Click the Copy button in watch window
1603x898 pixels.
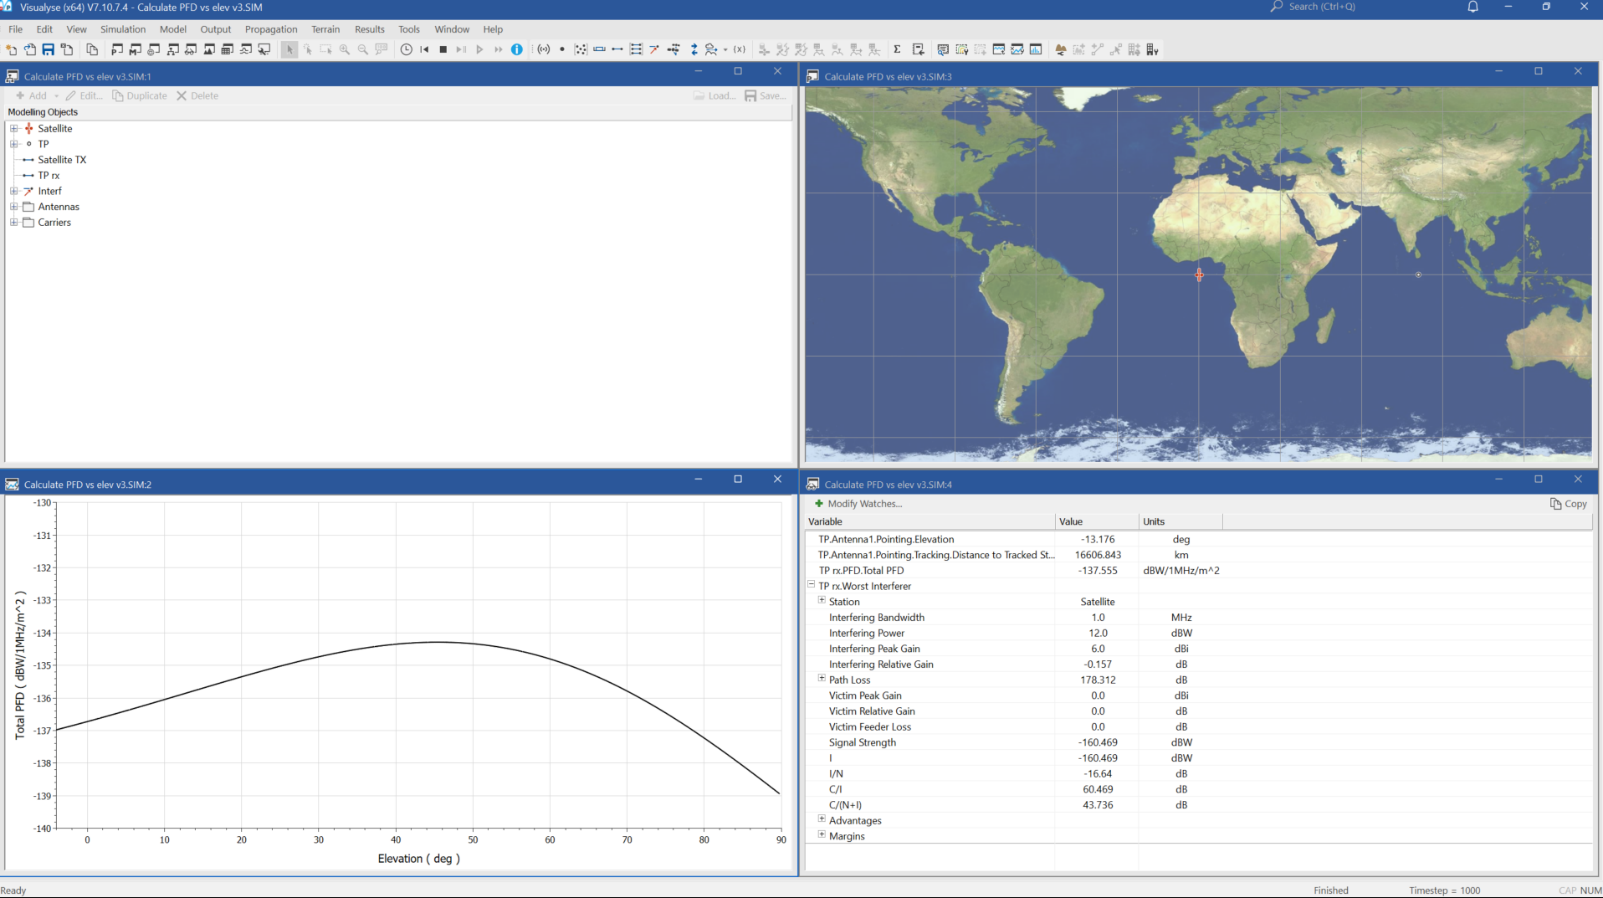[1569, 504]
